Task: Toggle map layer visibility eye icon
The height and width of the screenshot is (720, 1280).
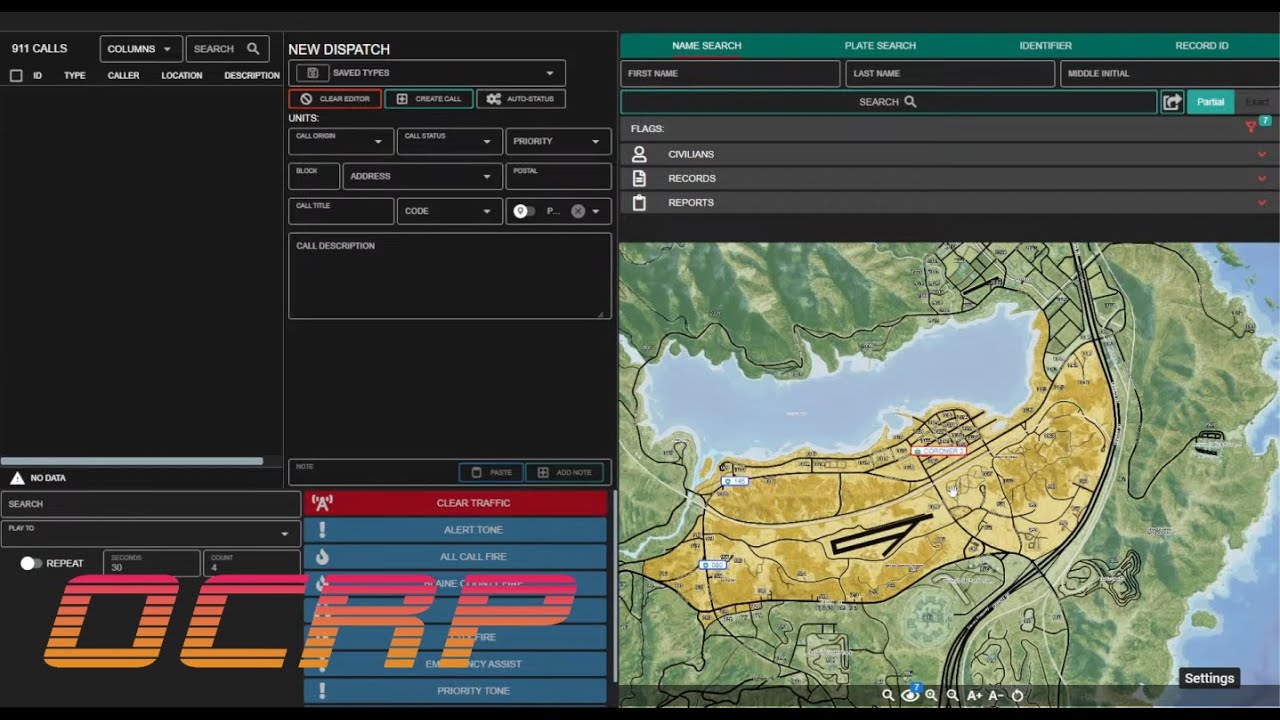Action: click(910, 695)
